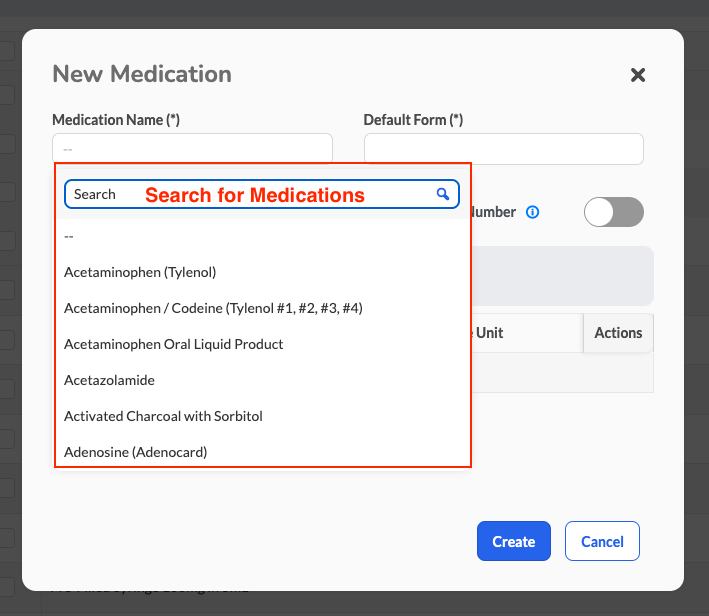This screenshot has width=709, height=616.
Task: Click the blue info icon beside Number
Action: pyautogui.click(x=532, y=212)
